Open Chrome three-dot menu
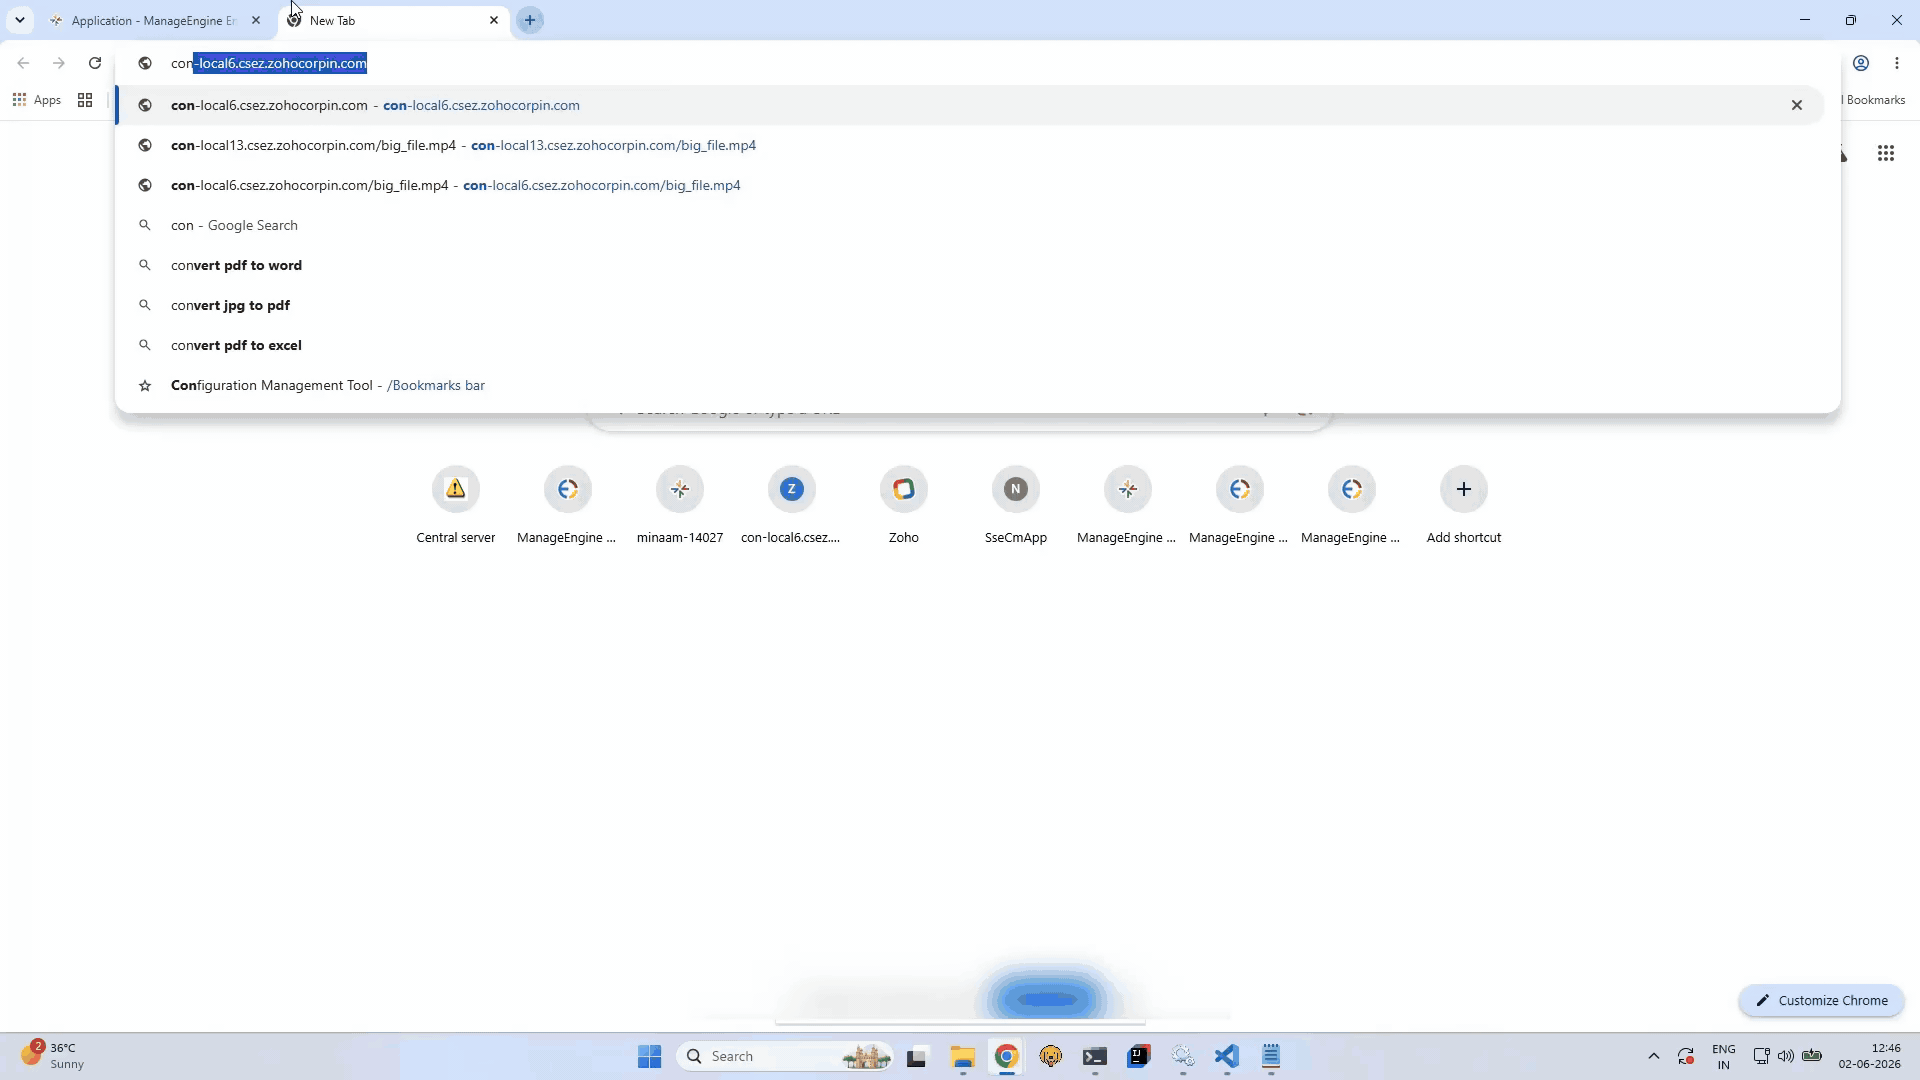Image resolution: width=1920 pixels, height=1080 pixels. click(x=1897, y=63)
